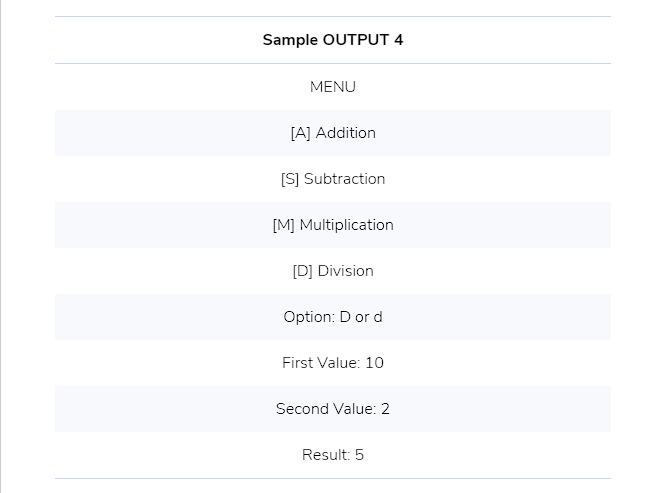Click the number 10 in First Value
The height and width of the screenshot is (493, 653).
click(374, 363)
